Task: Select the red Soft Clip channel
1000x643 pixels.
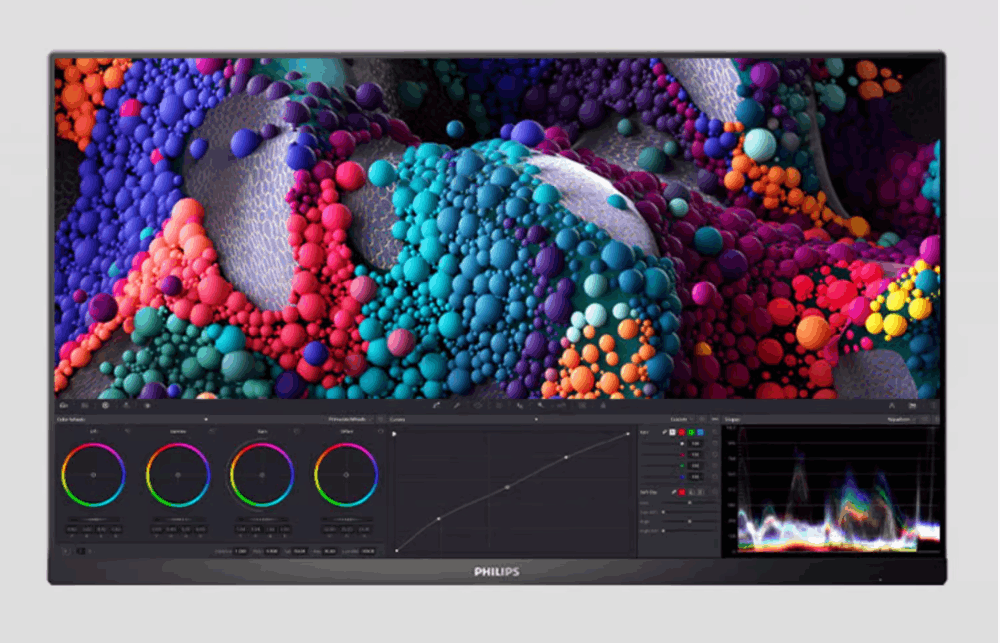Action: [682, 492]
